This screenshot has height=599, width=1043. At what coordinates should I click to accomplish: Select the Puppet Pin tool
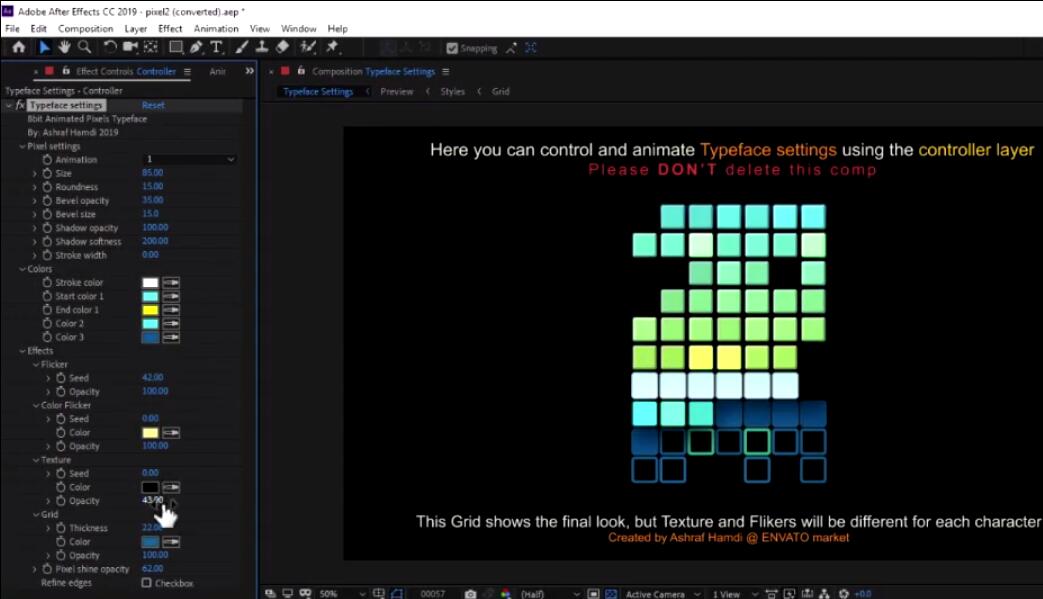coord(332,47)
